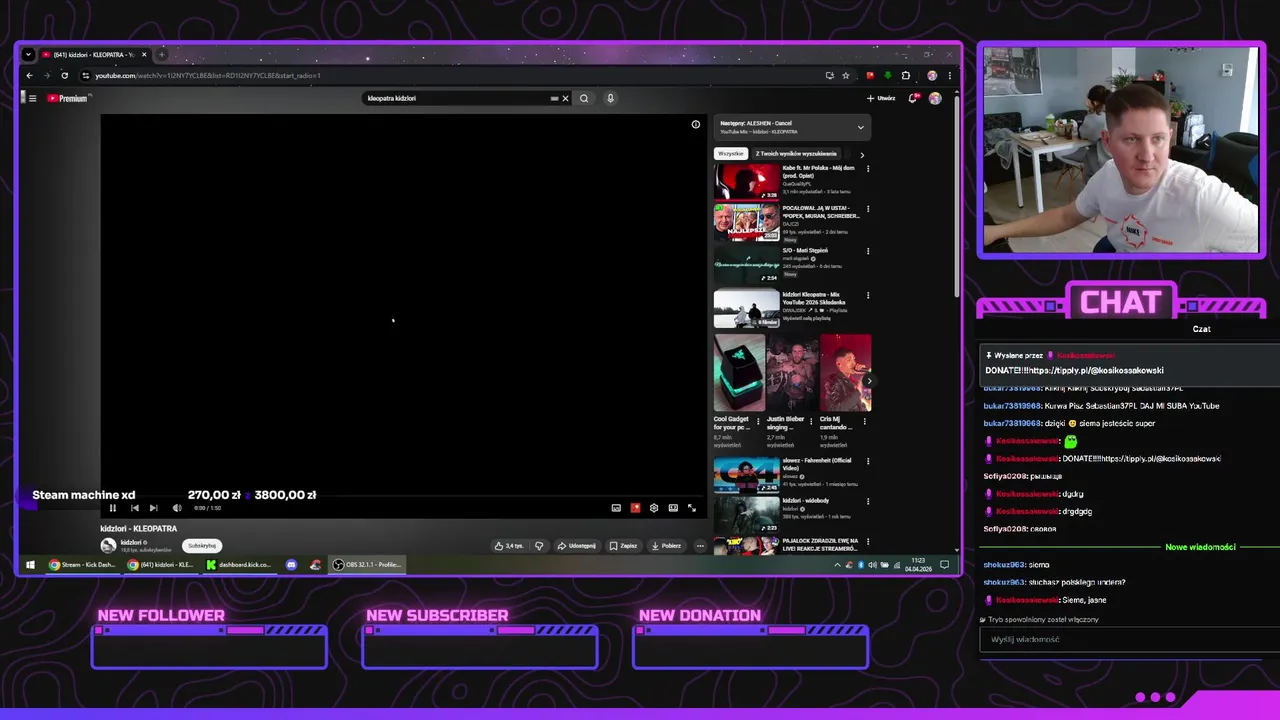Go back in Chrome
The image size is (1280, 720).
29,75
